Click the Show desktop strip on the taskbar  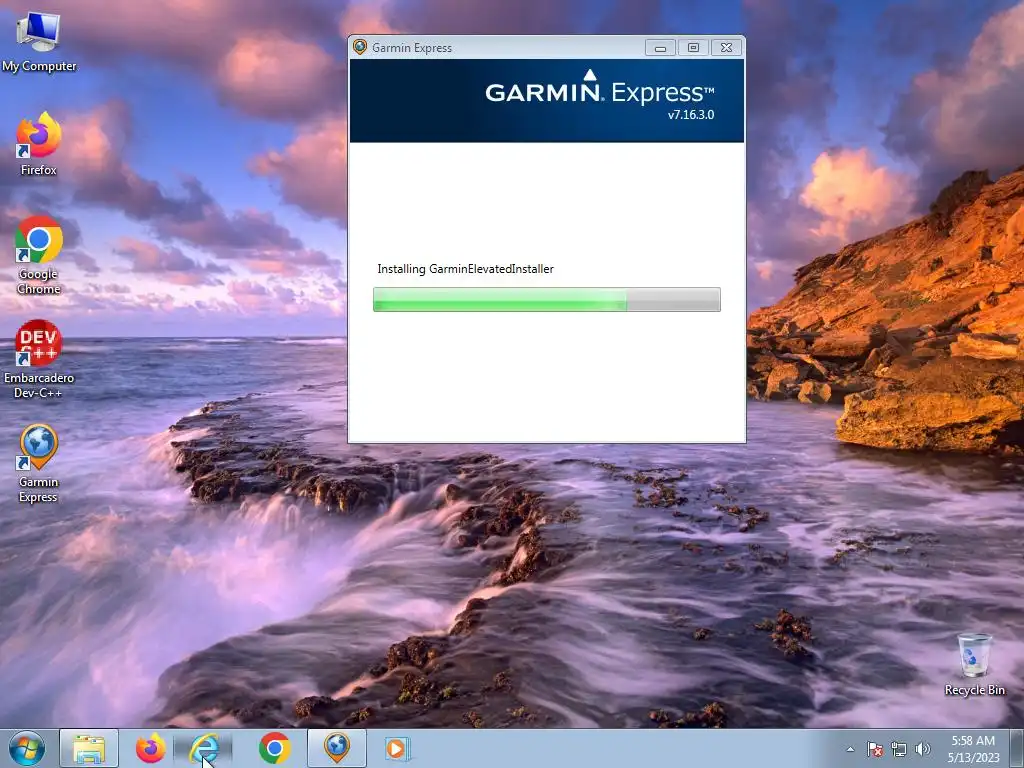(1017, 749)
